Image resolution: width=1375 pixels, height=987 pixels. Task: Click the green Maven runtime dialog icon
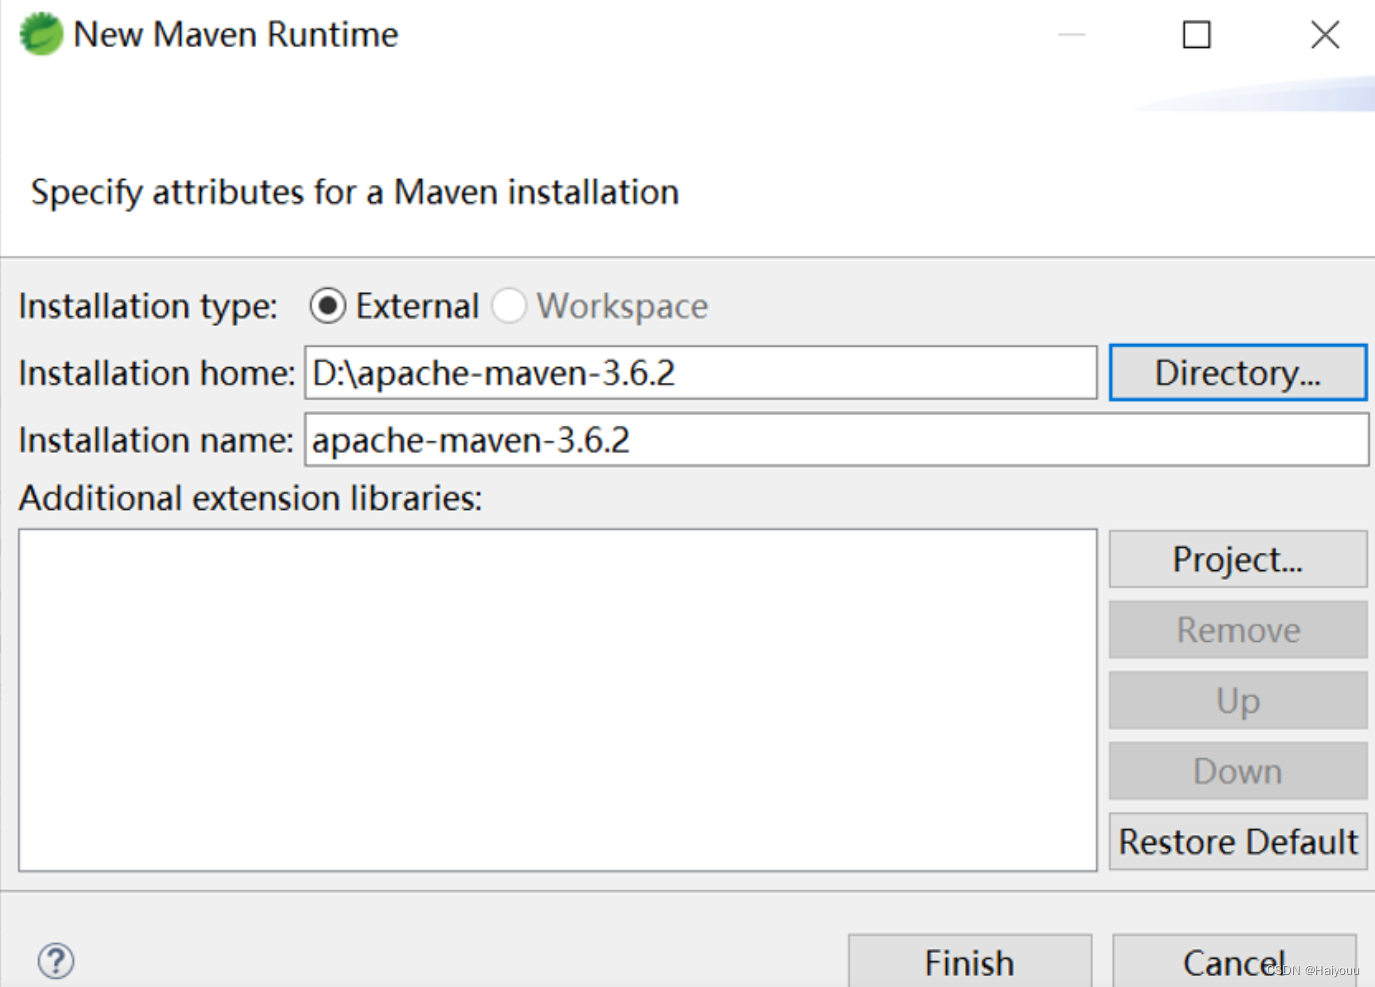tap(40, 33)
